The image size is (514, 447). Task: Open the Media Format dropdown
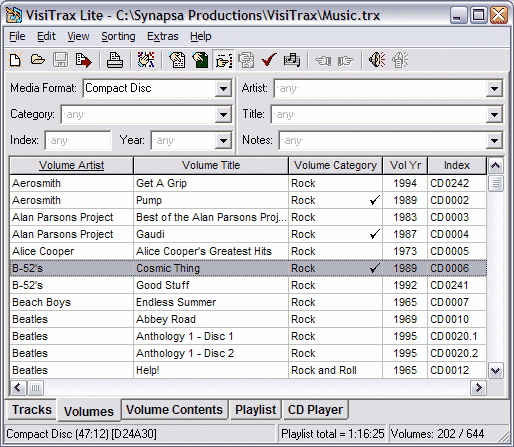(x=223, y=89)
